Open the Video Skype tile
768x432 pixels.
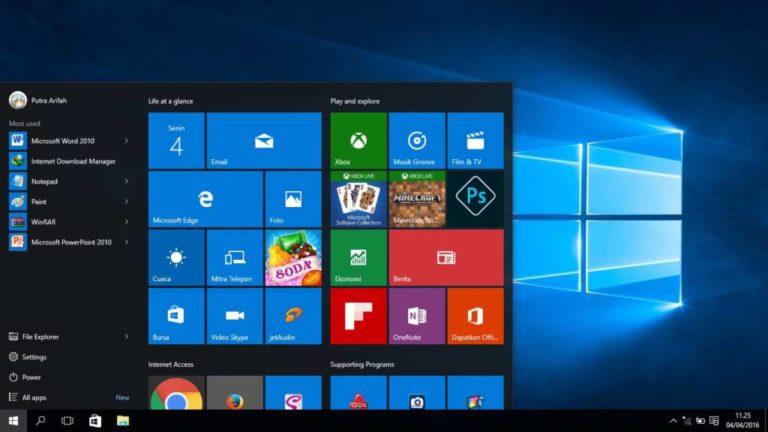click(x=235, y=316)
